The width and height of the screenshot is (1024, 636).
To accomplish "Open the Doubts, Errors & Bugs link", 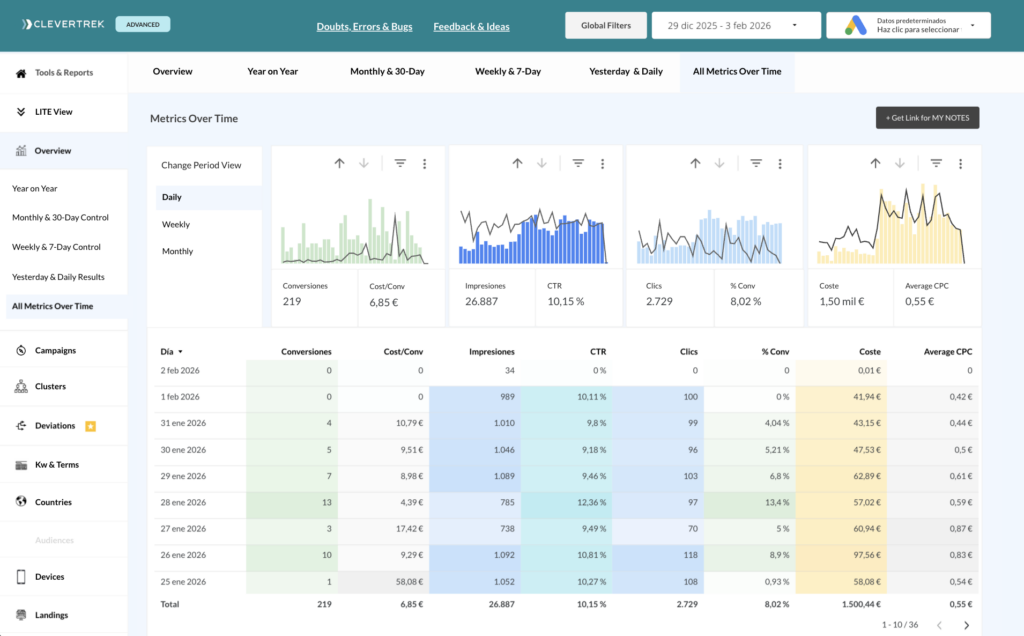I will (x=366, y=26).
